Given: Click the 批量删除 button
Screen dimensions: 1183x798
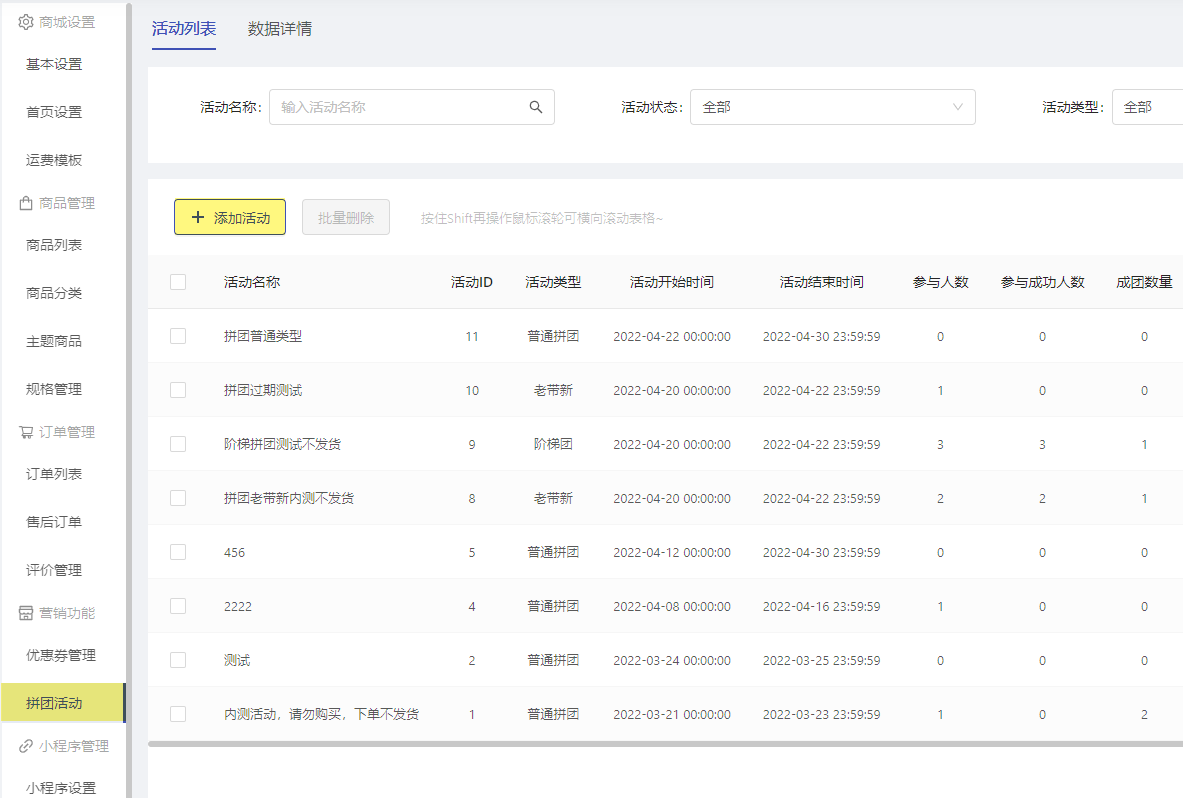Looking at the screenshot, I should pos(346,217).
